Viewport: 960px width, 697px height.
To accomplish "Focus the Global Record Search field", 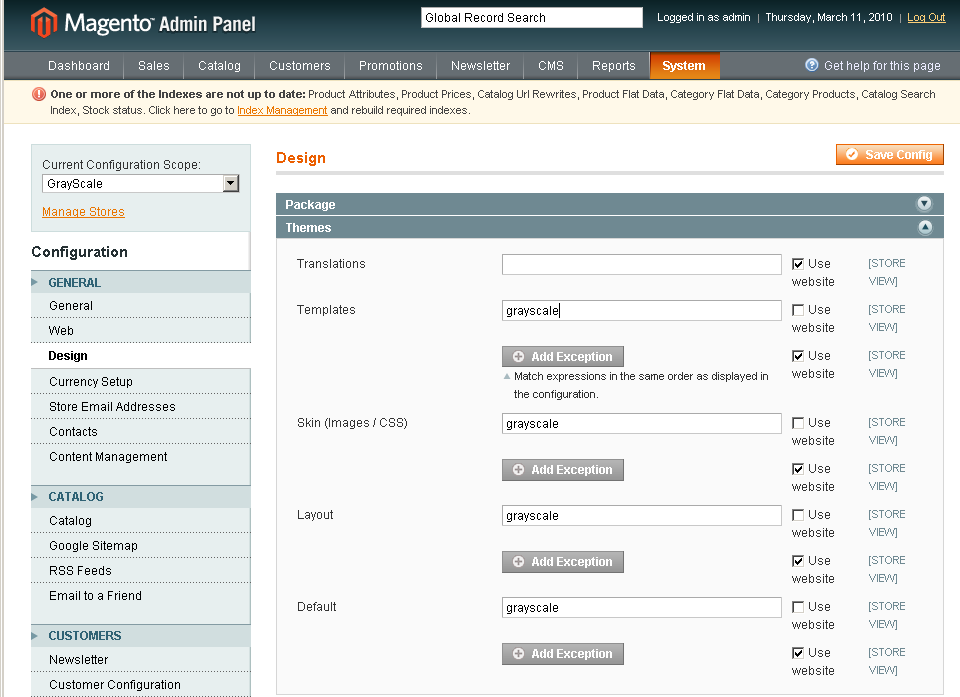I will (x=531, y=17).
